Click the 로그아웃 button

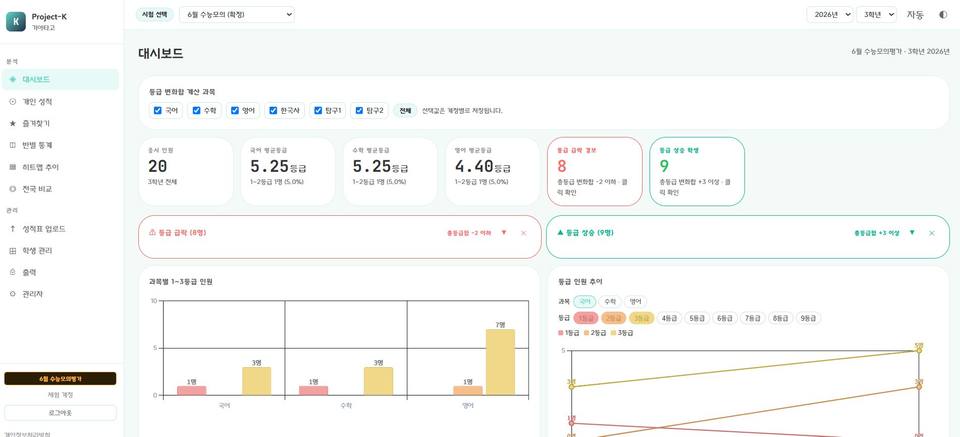(x=60, y=413)
